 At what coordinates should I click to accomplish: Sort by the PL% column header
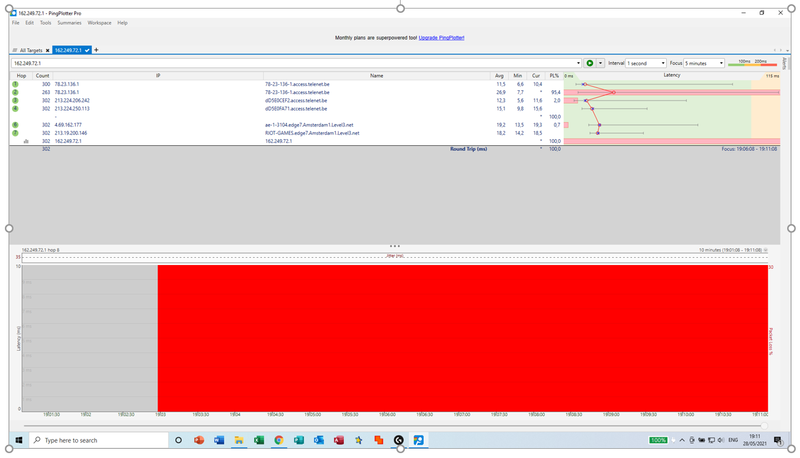tap(553, 75)
